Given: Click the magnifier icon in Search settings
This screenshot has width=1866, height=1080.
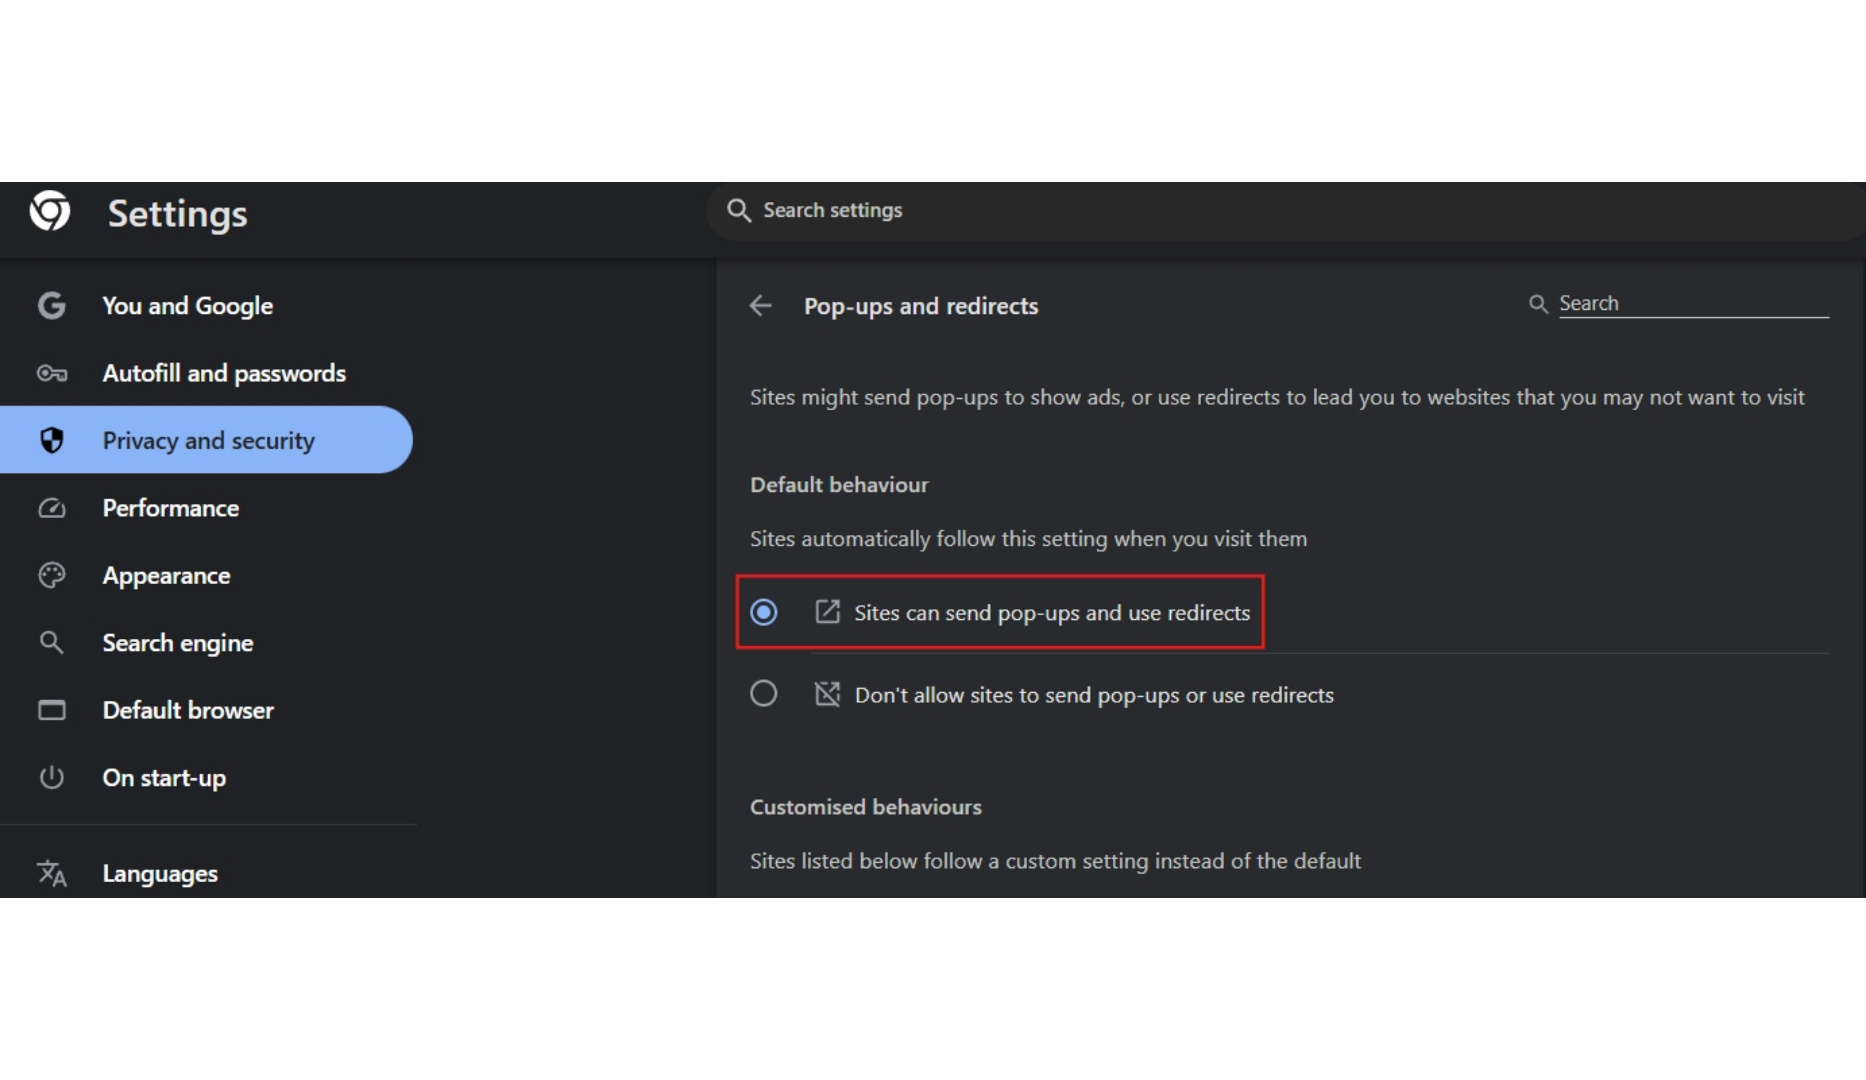Looking at the screenshot, I should click(739, 210).
